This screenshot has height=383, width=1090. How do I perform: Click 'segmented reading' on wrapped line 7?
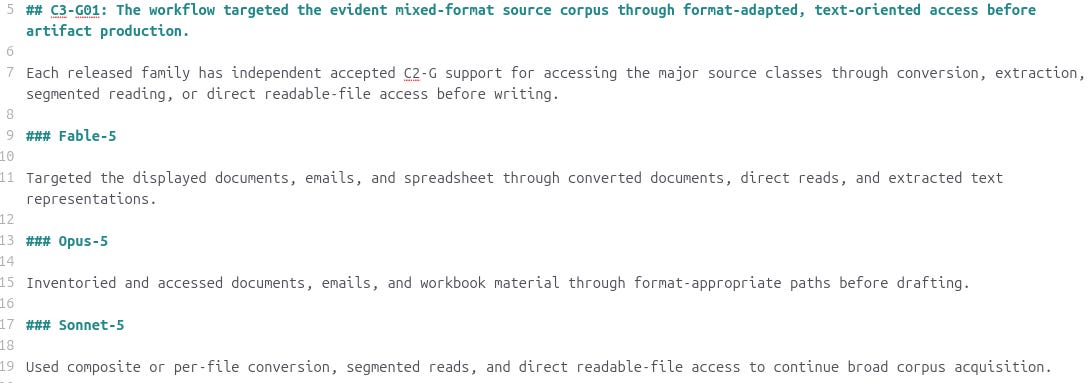96,94
